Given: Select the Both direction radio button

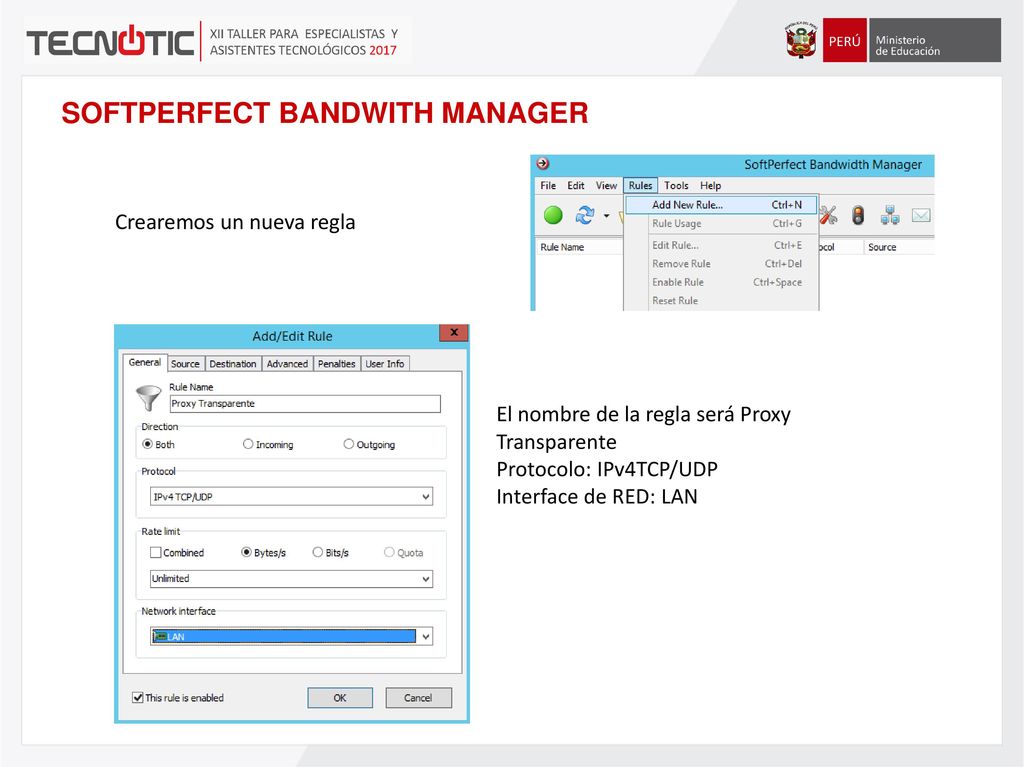Looking at the screenshot, I should tap(158, 444).
